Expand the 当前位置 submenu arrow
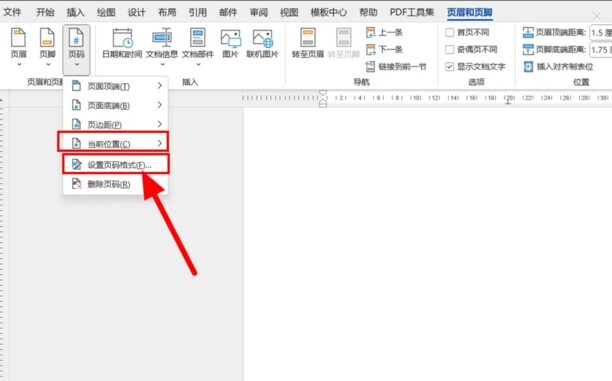Screen dimensions: 612x381 [160, 143]
